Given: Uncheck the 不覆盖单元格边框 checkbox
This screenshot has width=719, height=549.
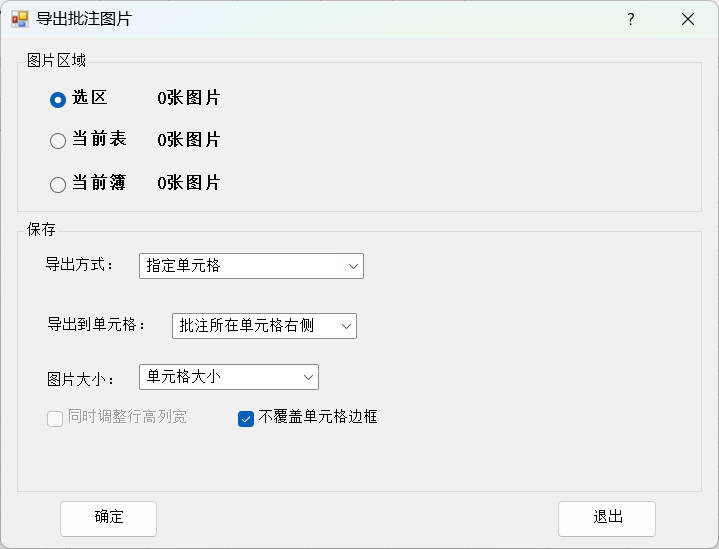Looking at the screenshot, I should [246, 418].
